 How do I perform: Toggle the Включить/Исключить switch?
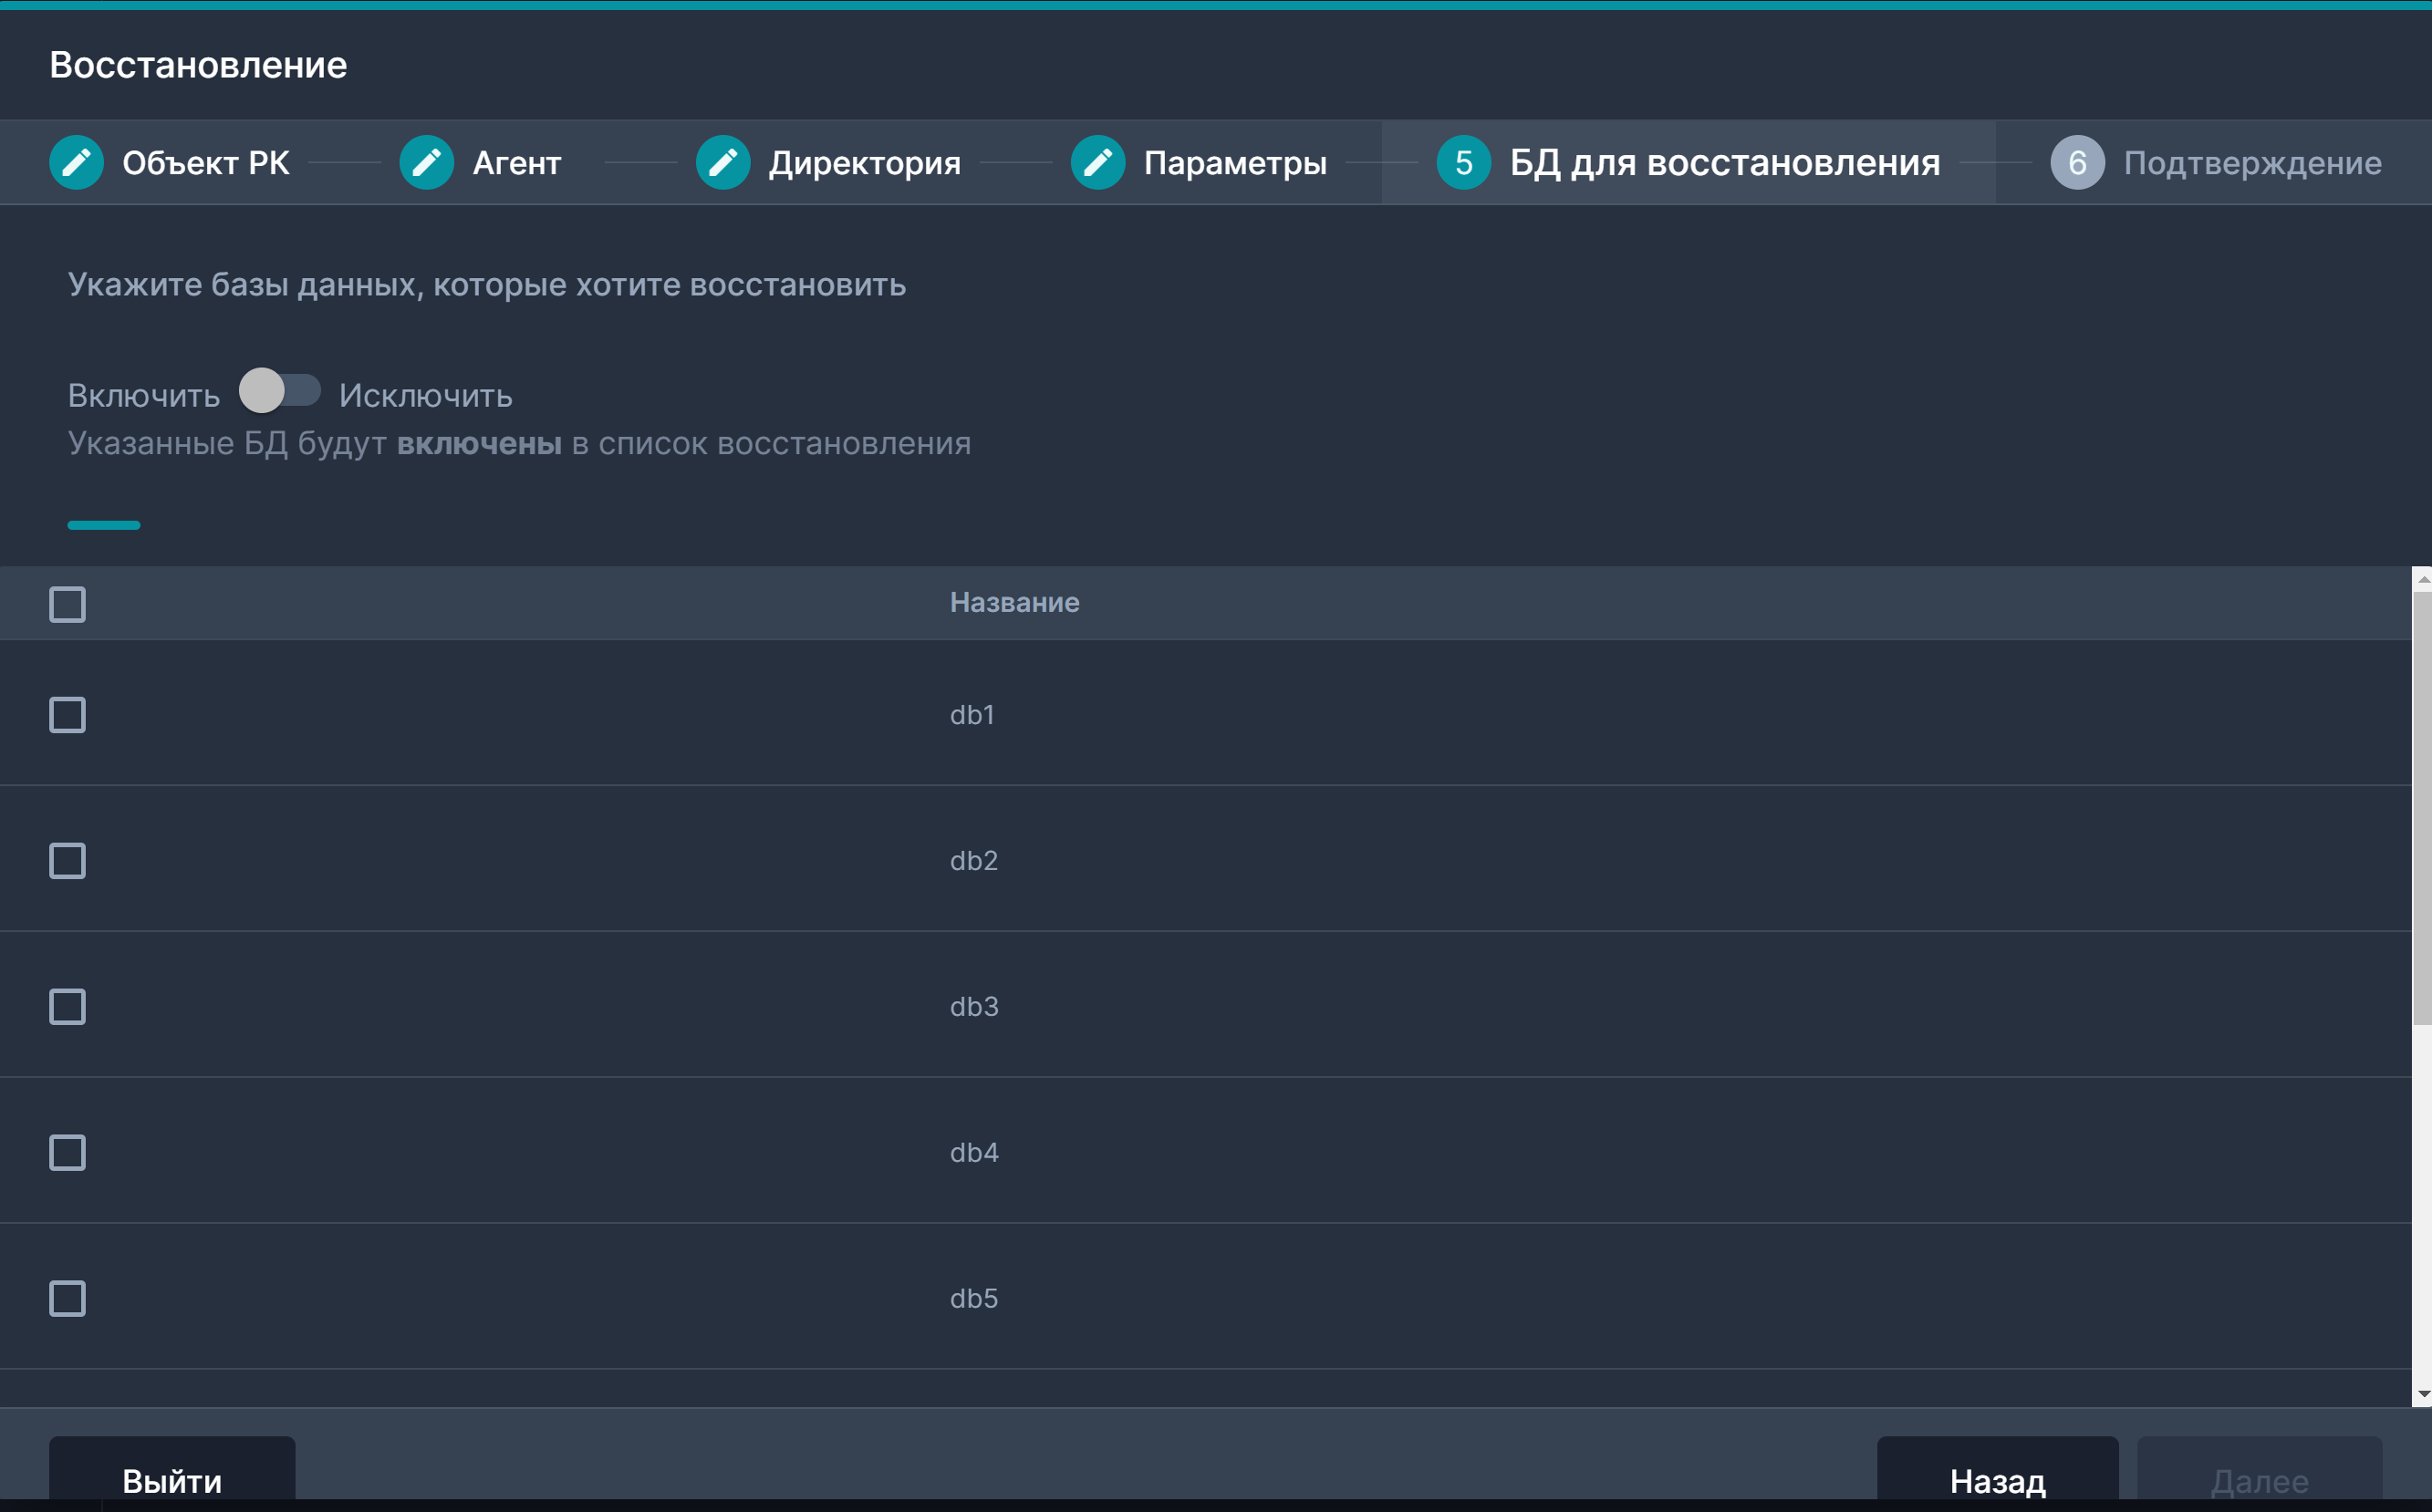coord(279,391)
